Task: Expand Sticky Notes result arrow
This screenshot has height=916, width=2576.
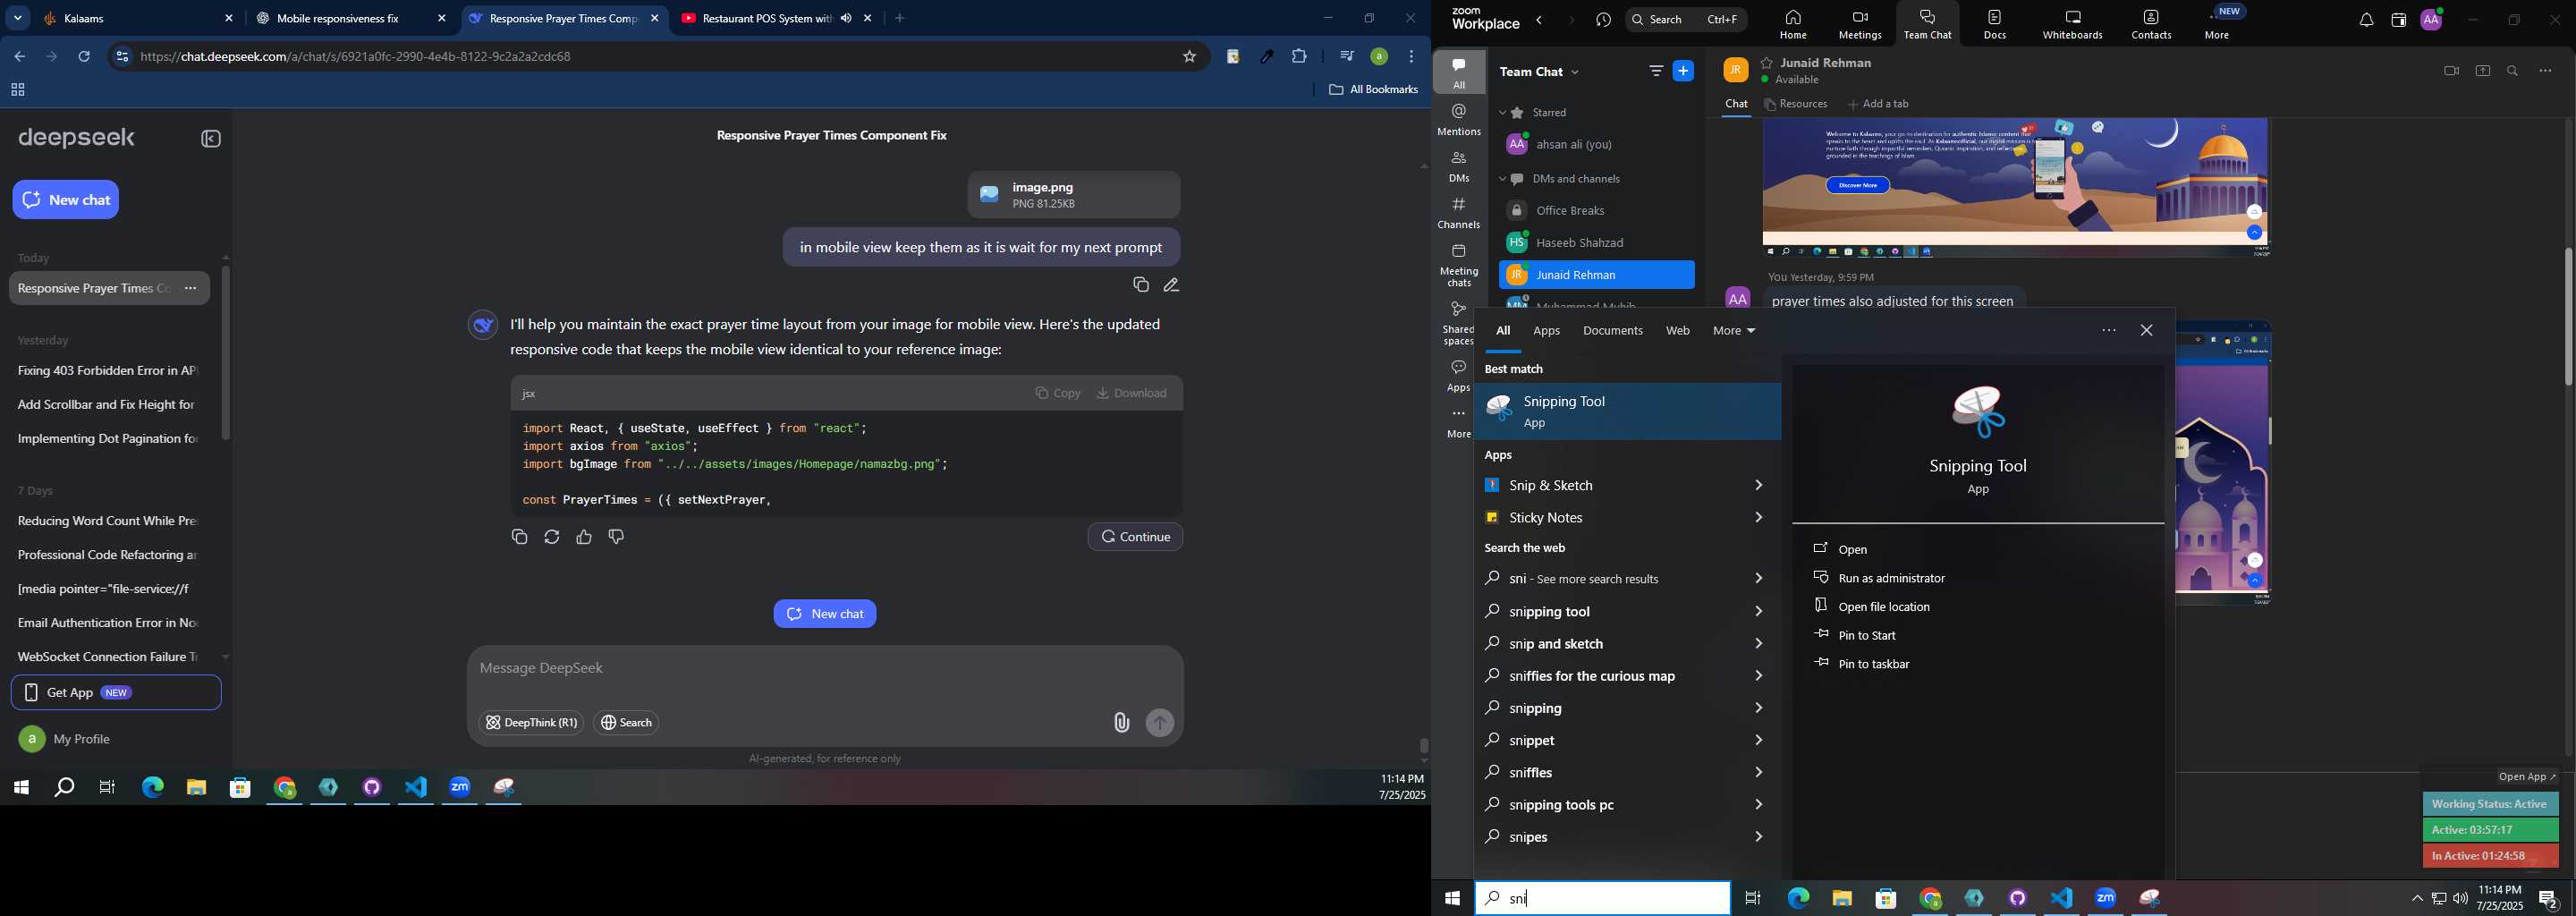Action: tap(1758, 518)
